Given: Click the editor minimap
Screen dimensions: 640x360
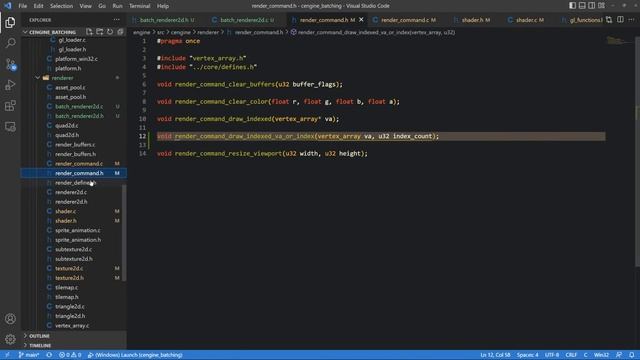Looking at the screenshot, I should pyautogui.click(x=619, y=41).
